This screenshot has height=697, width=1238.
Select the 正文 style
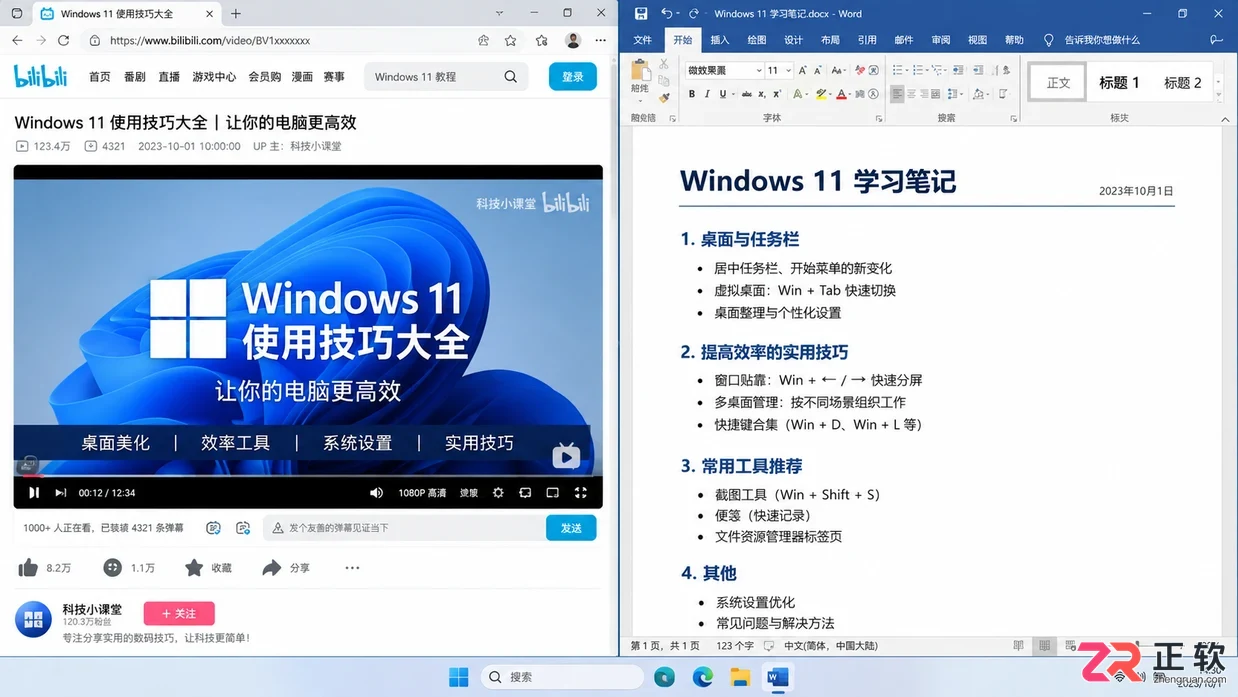click(x=1058, y=83)
